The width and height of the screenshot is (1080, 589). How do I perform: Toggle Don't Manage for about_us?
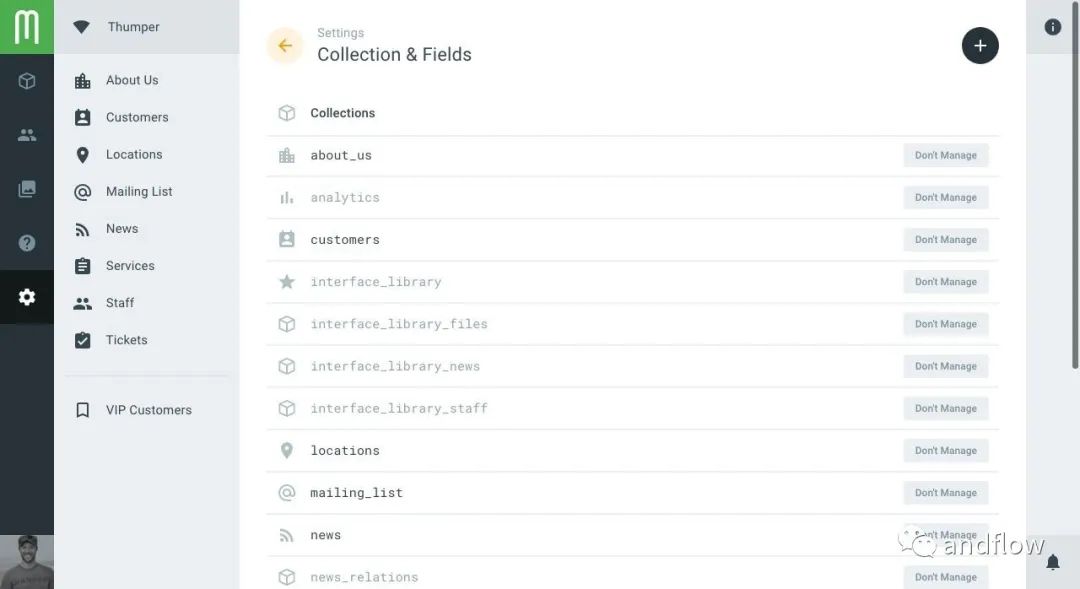tap(945, 155)
